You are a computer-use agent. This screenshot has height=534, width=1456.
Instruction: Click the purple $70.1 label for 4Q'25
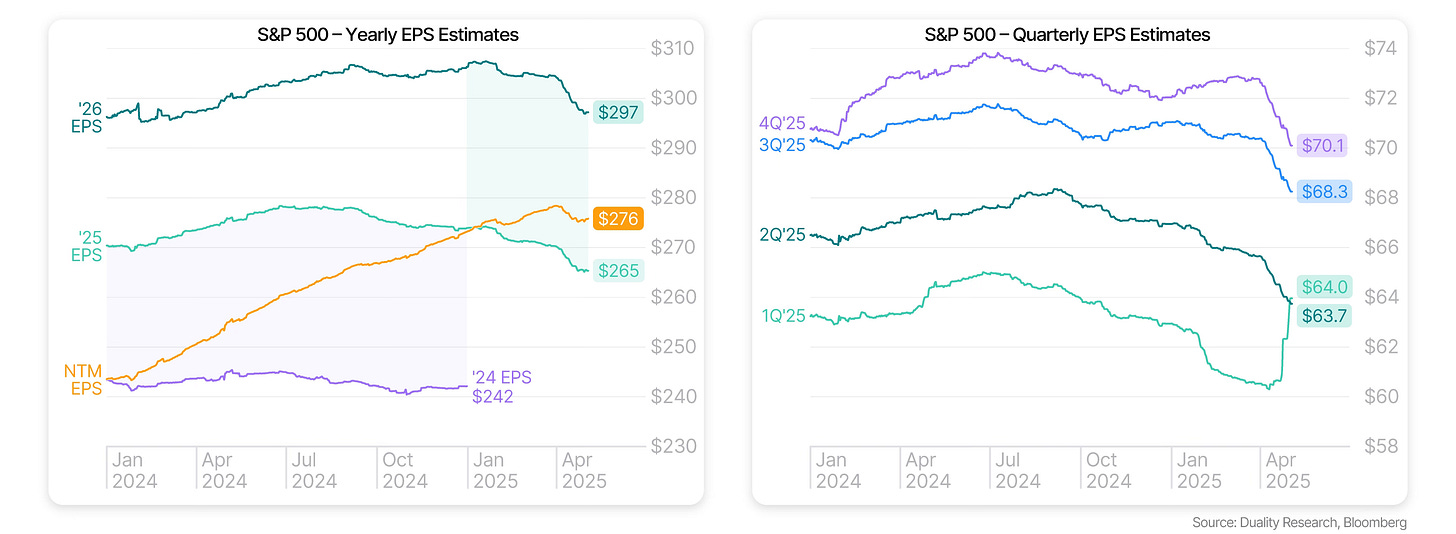pyautogui.click(x=1323, y=146)
